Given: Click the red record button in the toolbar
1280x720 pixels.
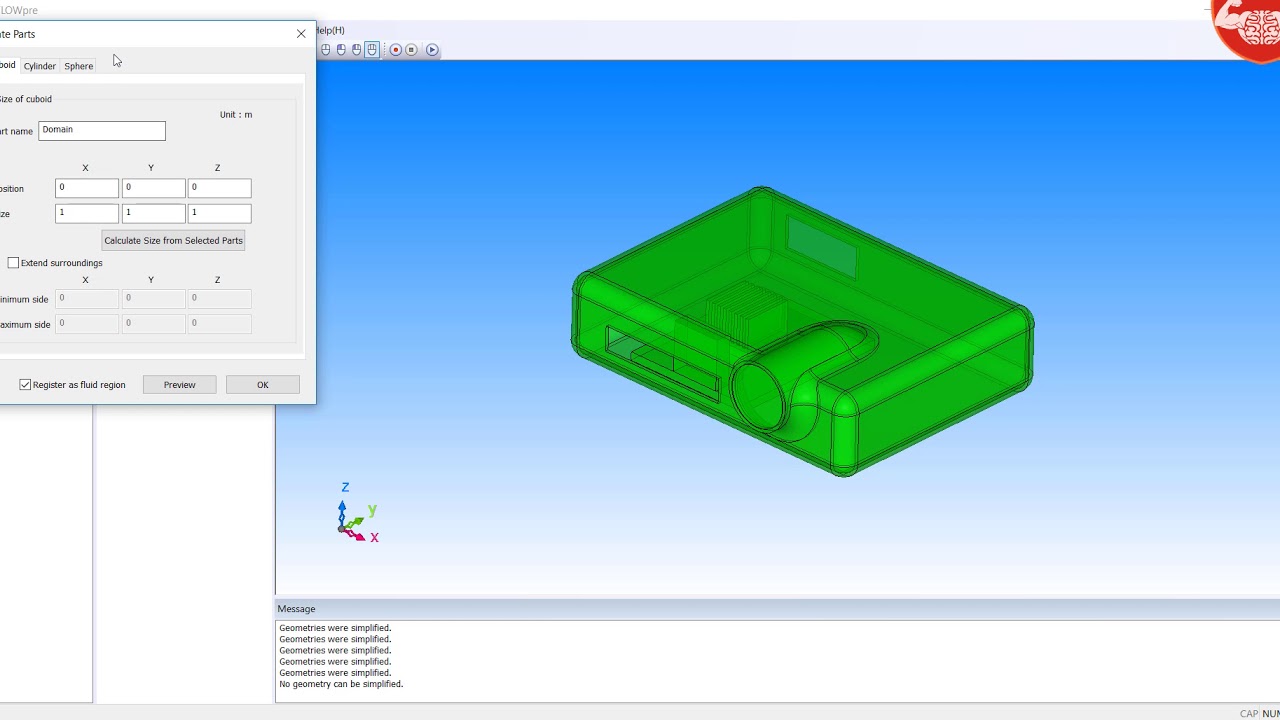Looking at the screenshot, I should [396, 50].
